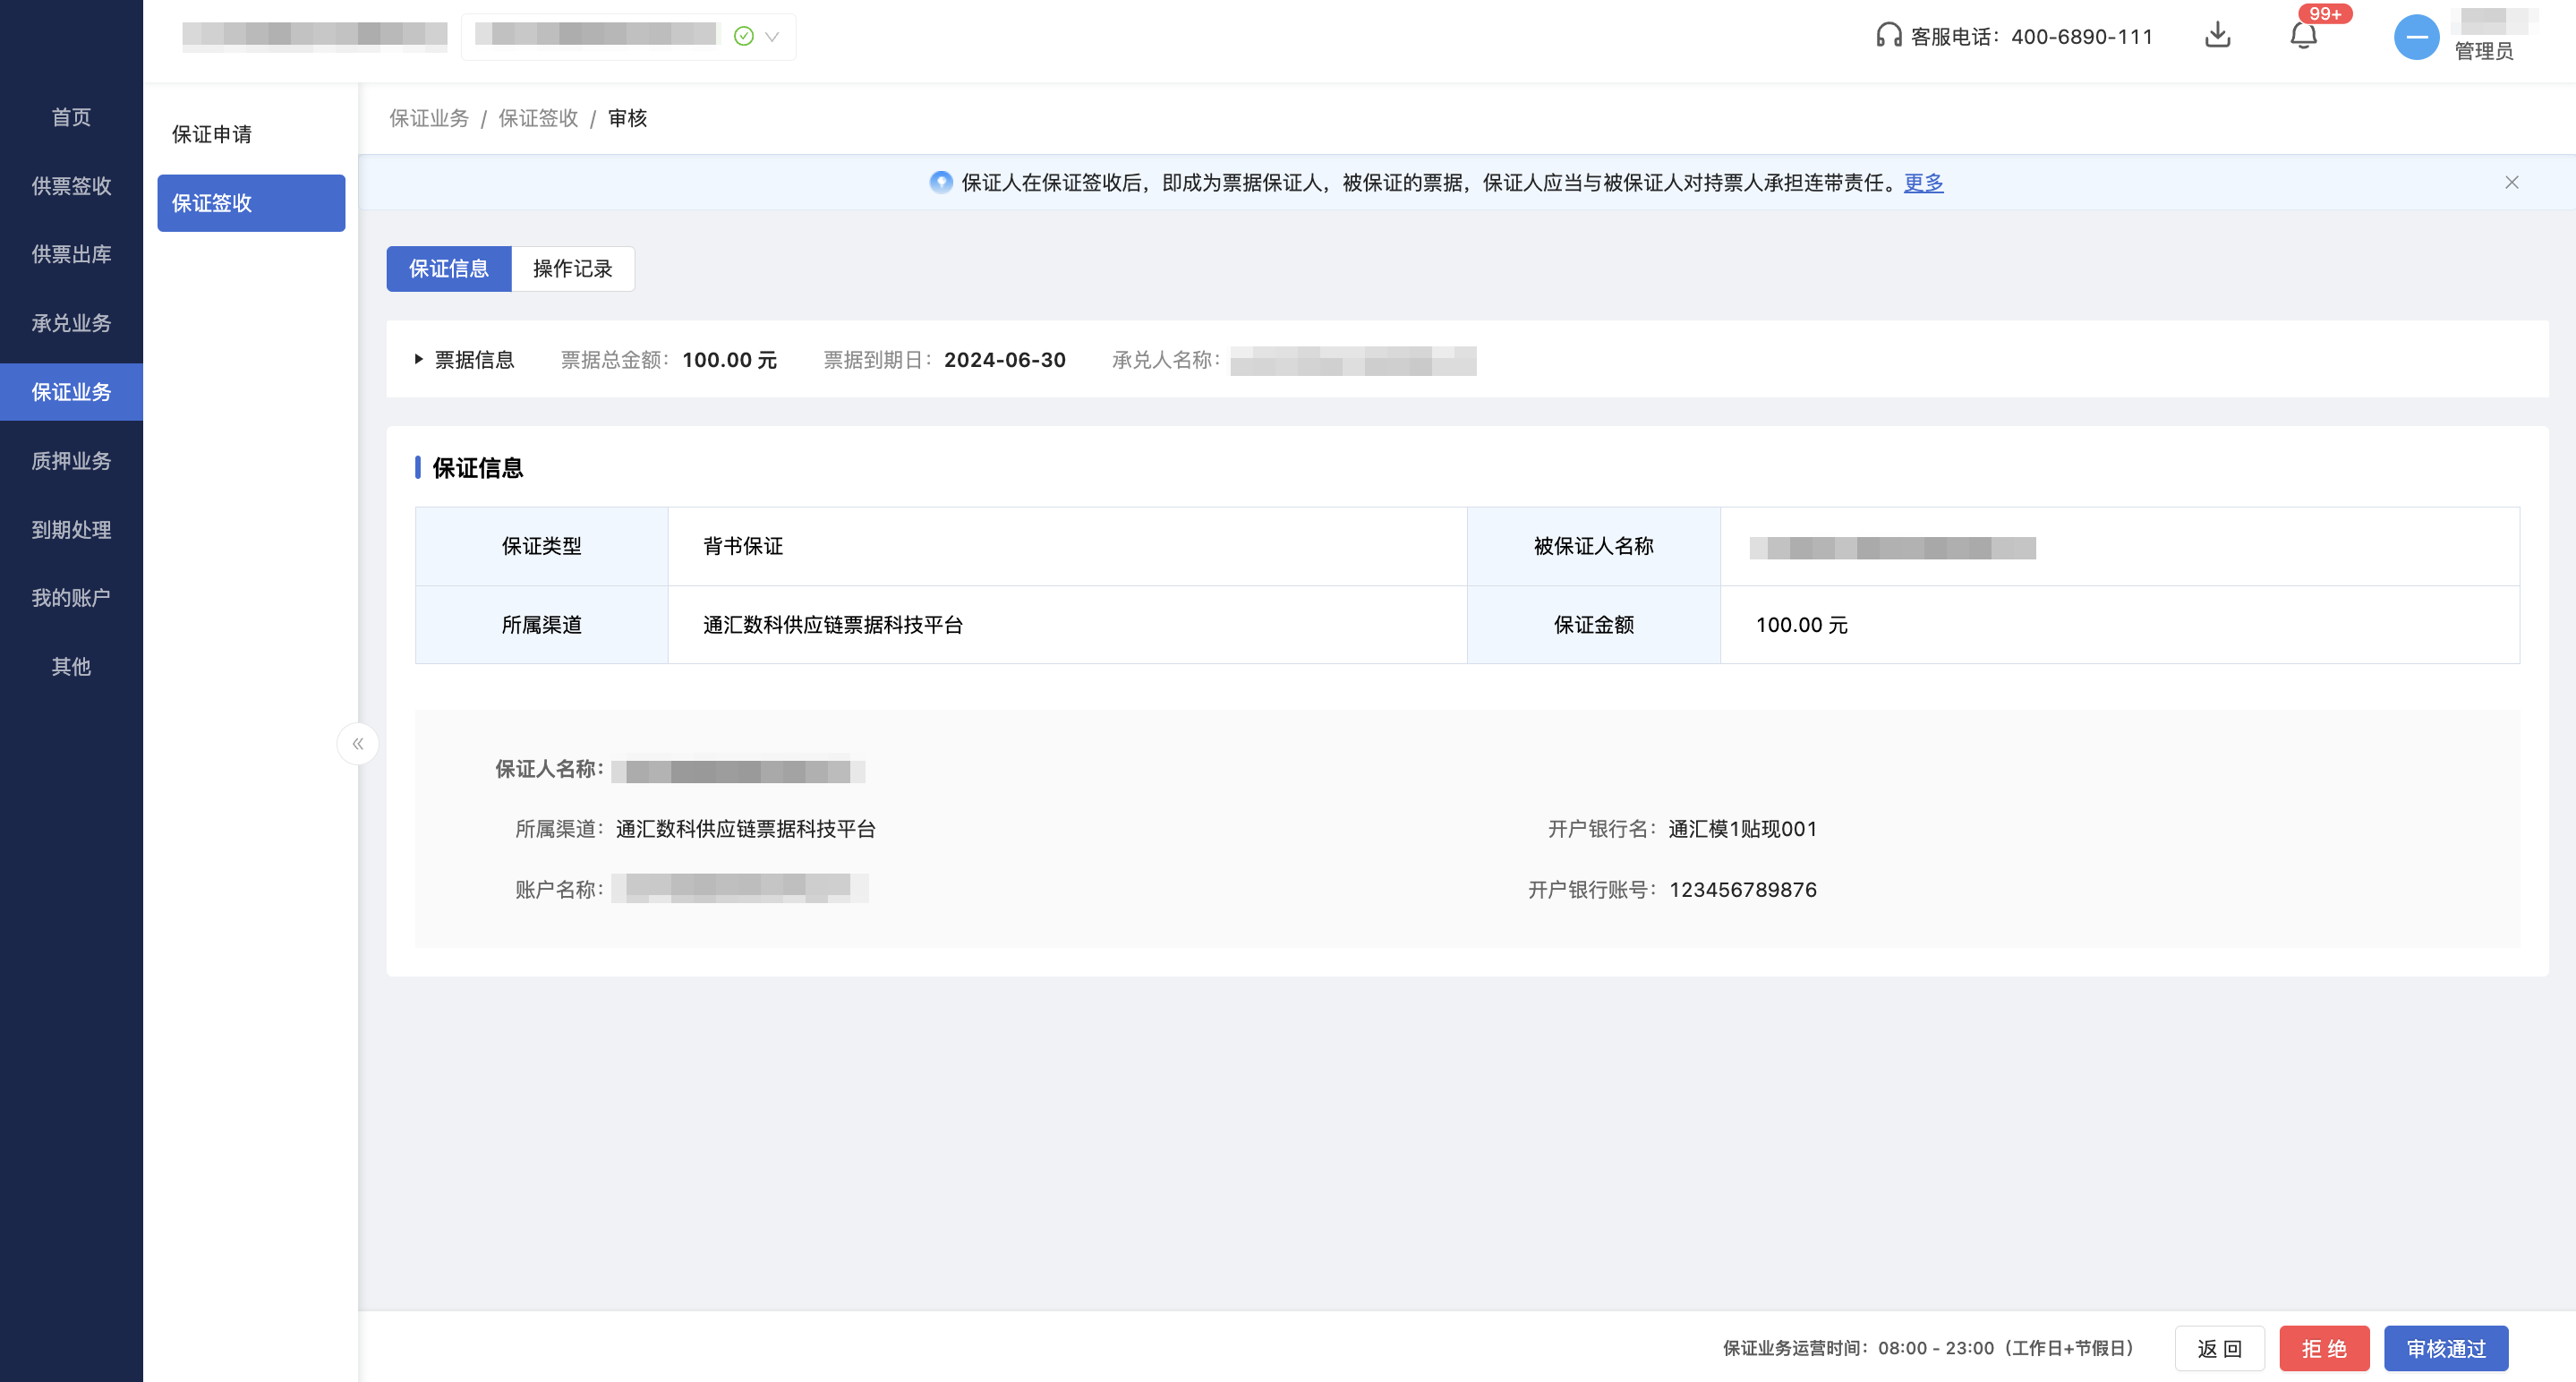Navigate to 我的账户 in the sidebar
Viewport: 2576px width, 1382px height.
[71, 597]
